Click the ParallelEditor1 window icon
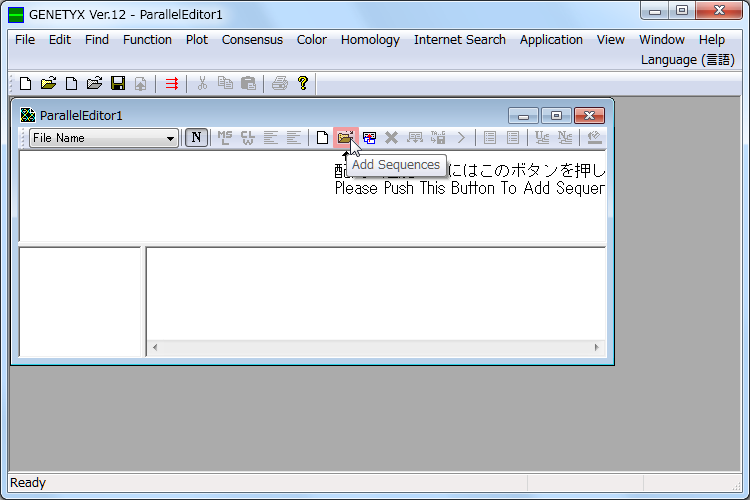This screenshot has height=500, width=750. (28, 115)
